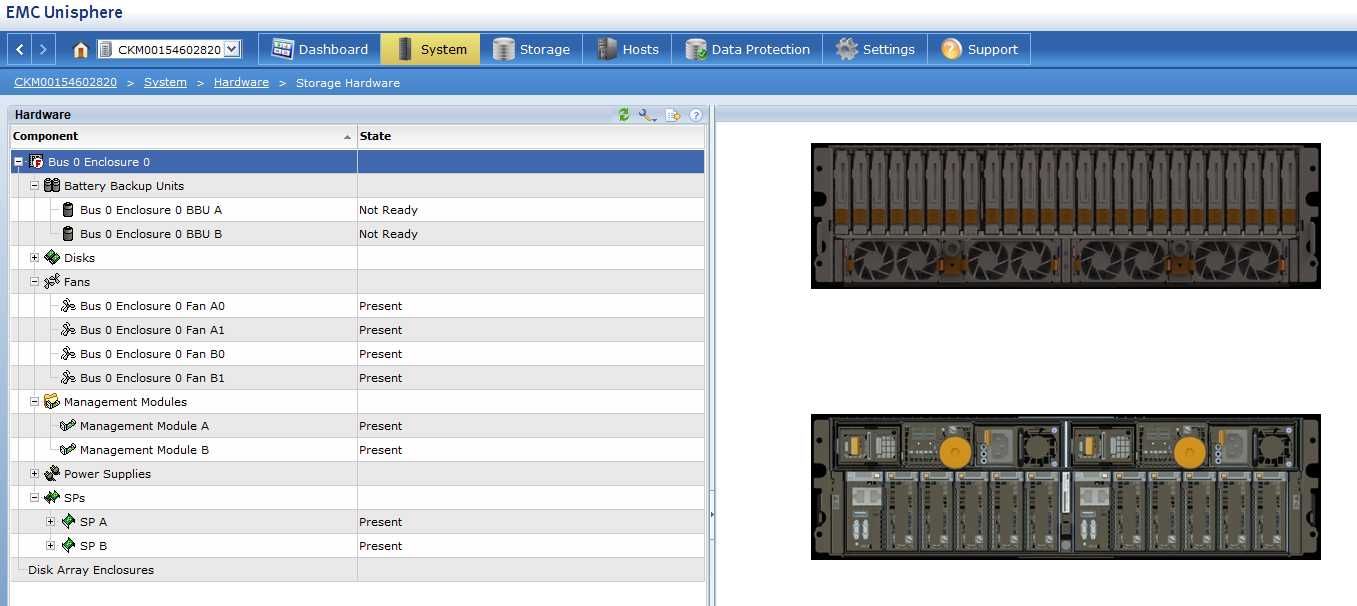This screenshot has height=606, width=1357.
Task: Click the Present state of SP B
Action: (380, 546)
